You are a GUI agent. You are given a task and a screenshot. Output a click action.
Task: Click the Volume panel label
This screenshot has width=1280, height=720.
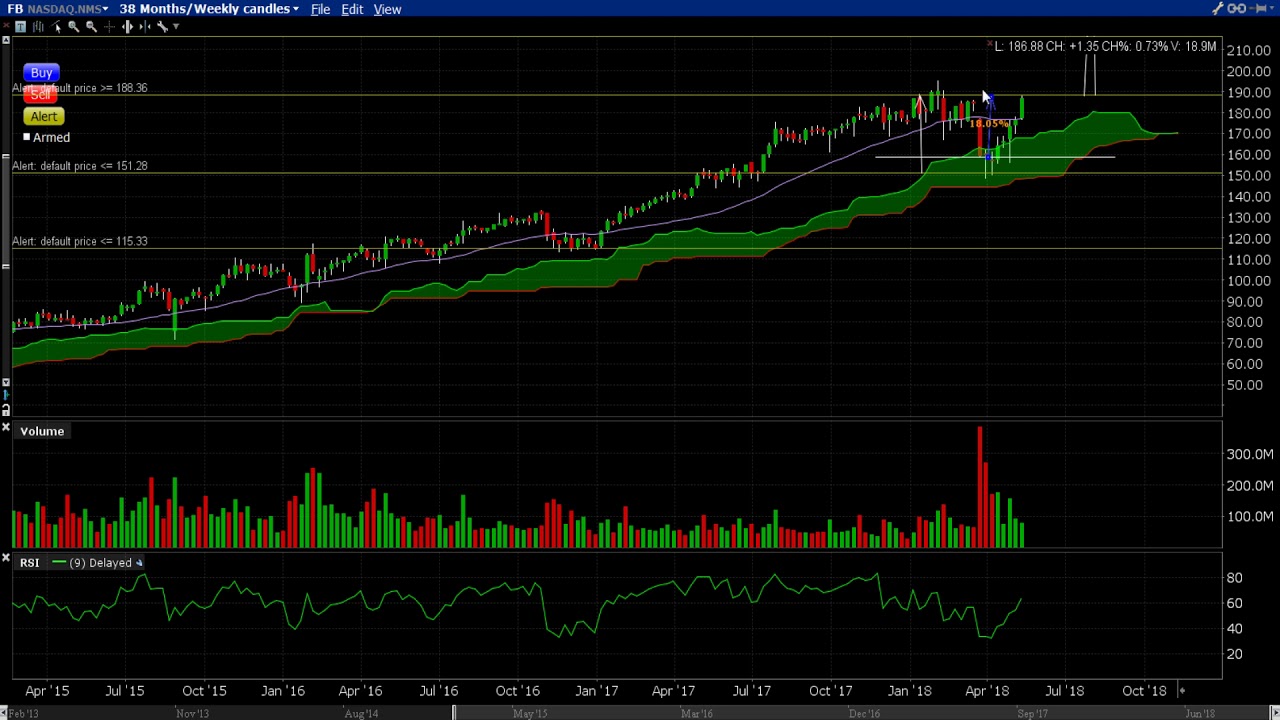[42, 431]
